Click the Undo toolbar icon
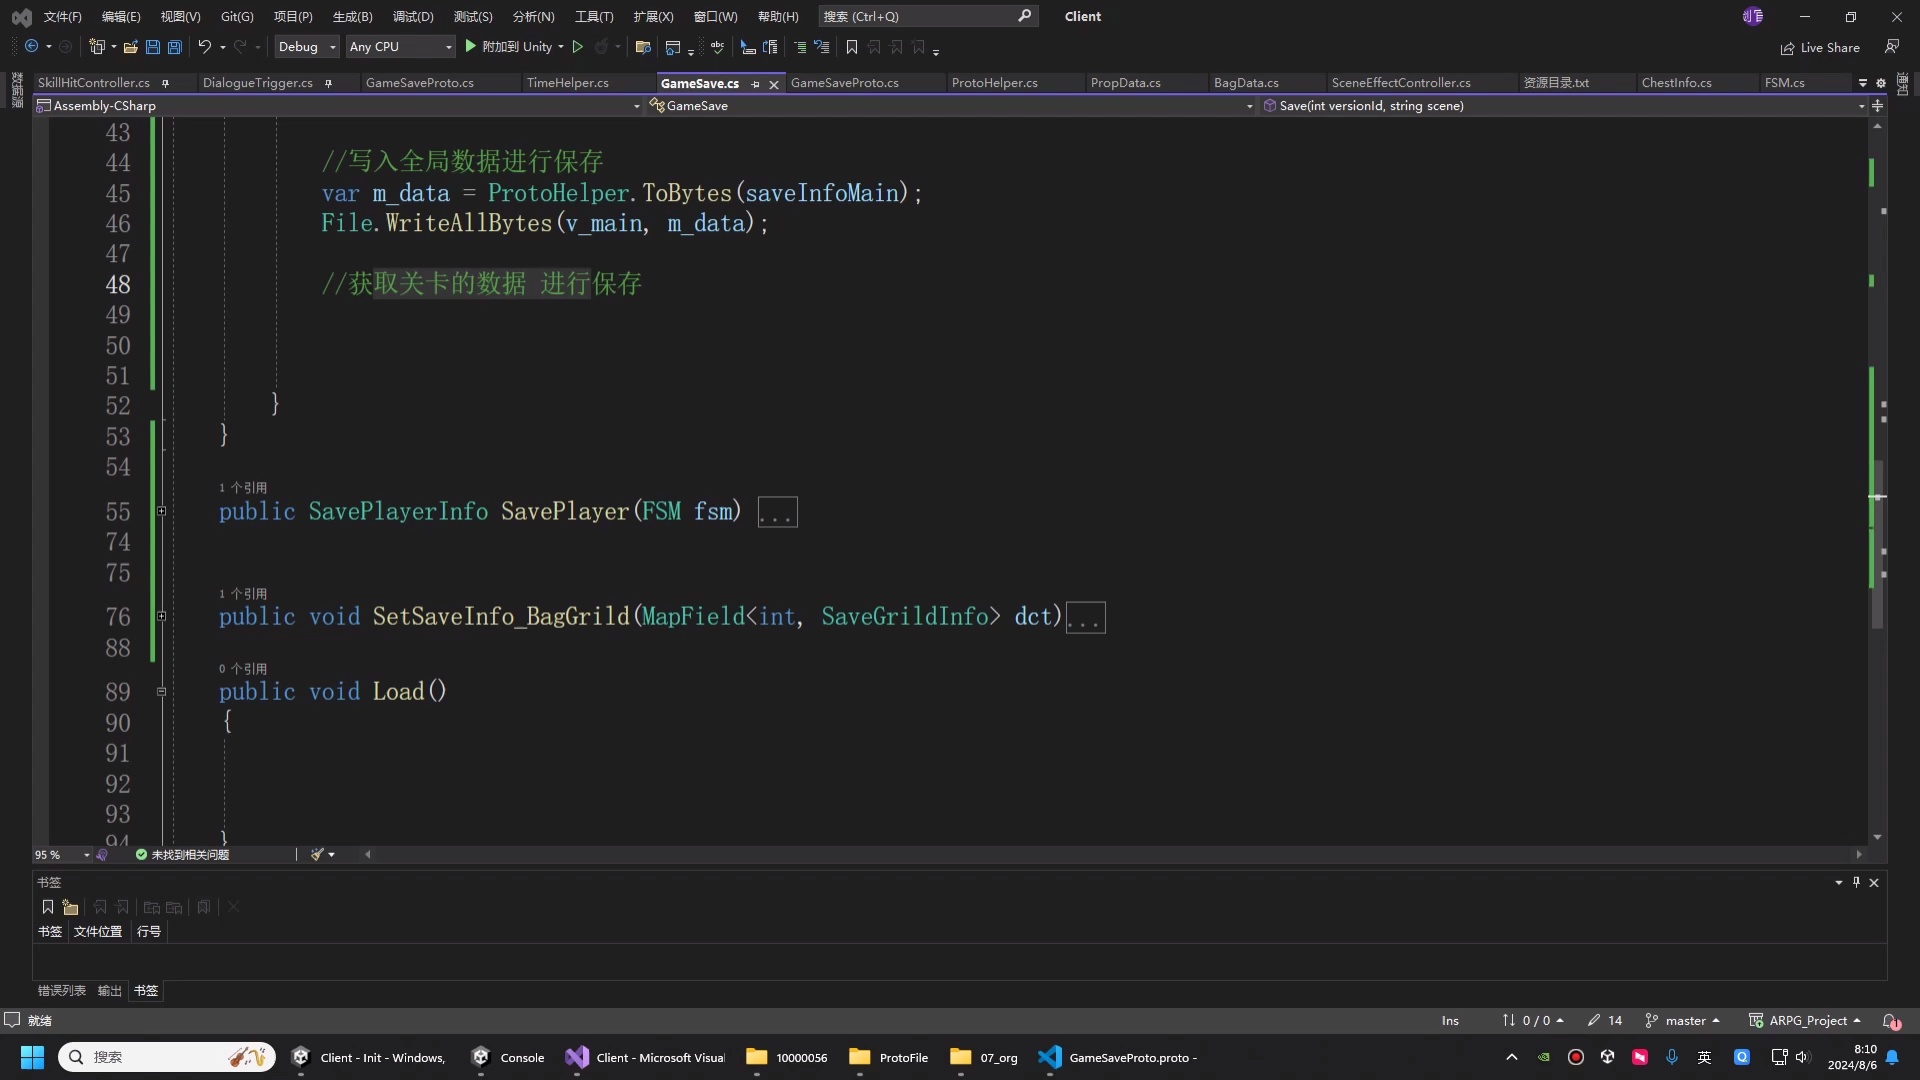This screenshot has width=1920, height=1080. click(x=204, y=47)
